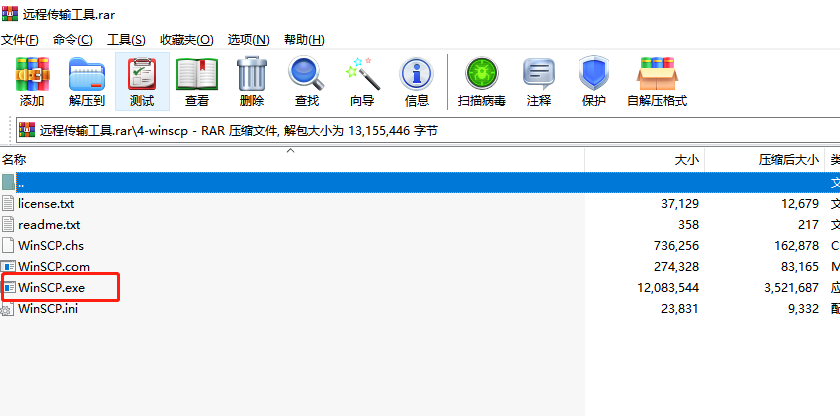Click the WinSCP.com file icon
Viewport: 840px width, 416px height.
tap(8, 266)
